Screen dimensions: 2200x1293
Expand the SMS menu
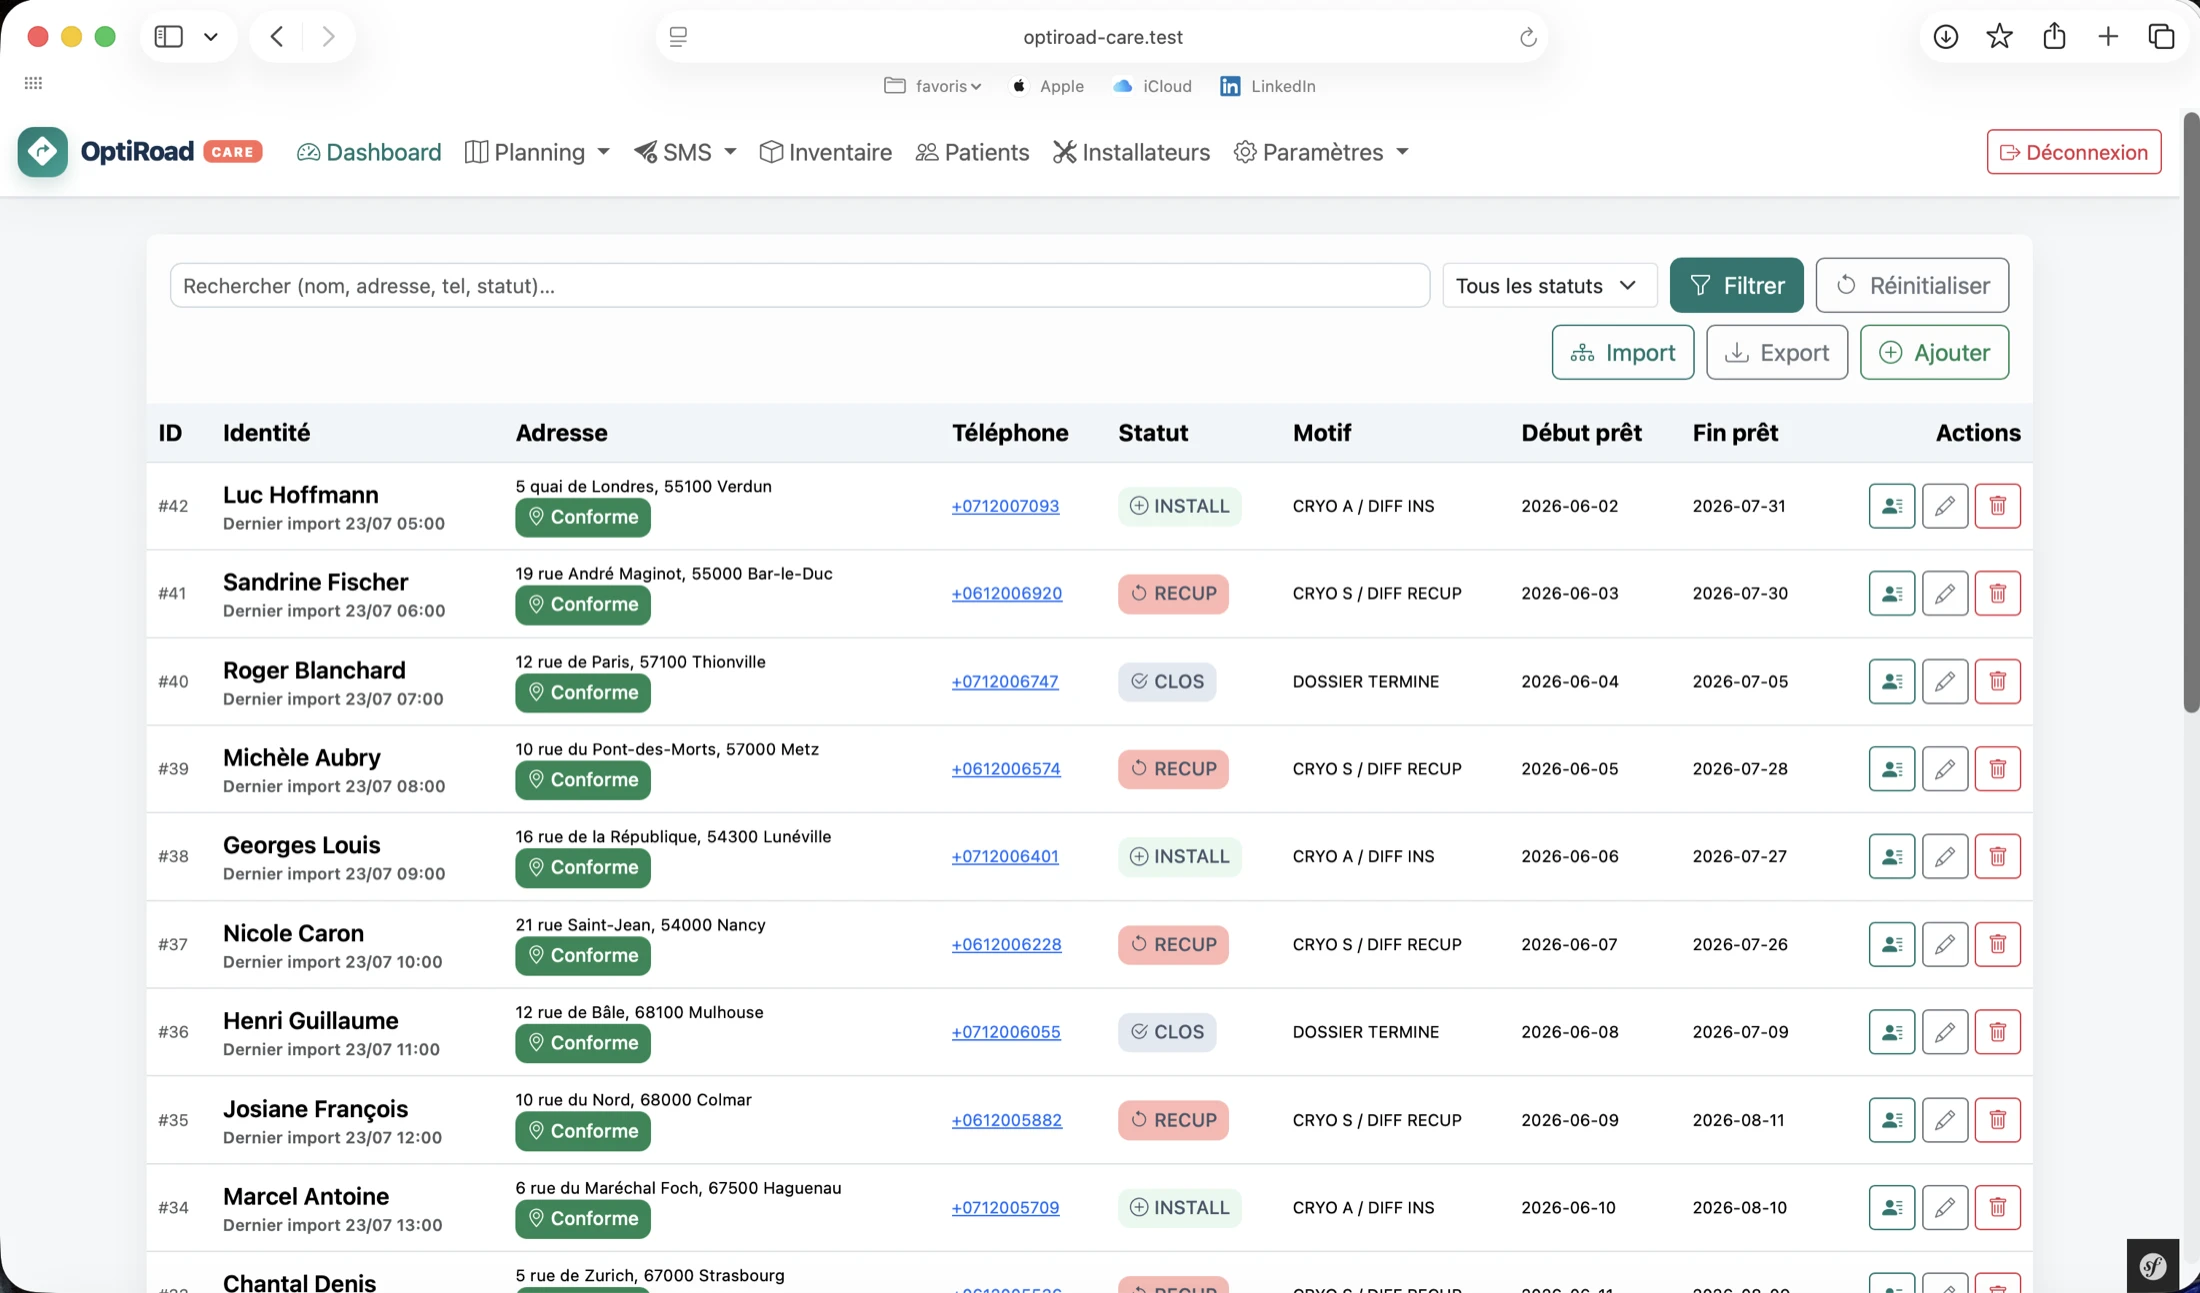pos(685,152)
